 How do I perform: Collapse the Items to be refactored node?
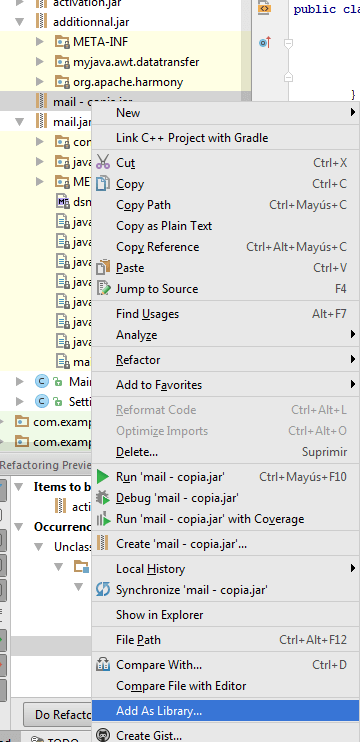click(19, 486)
